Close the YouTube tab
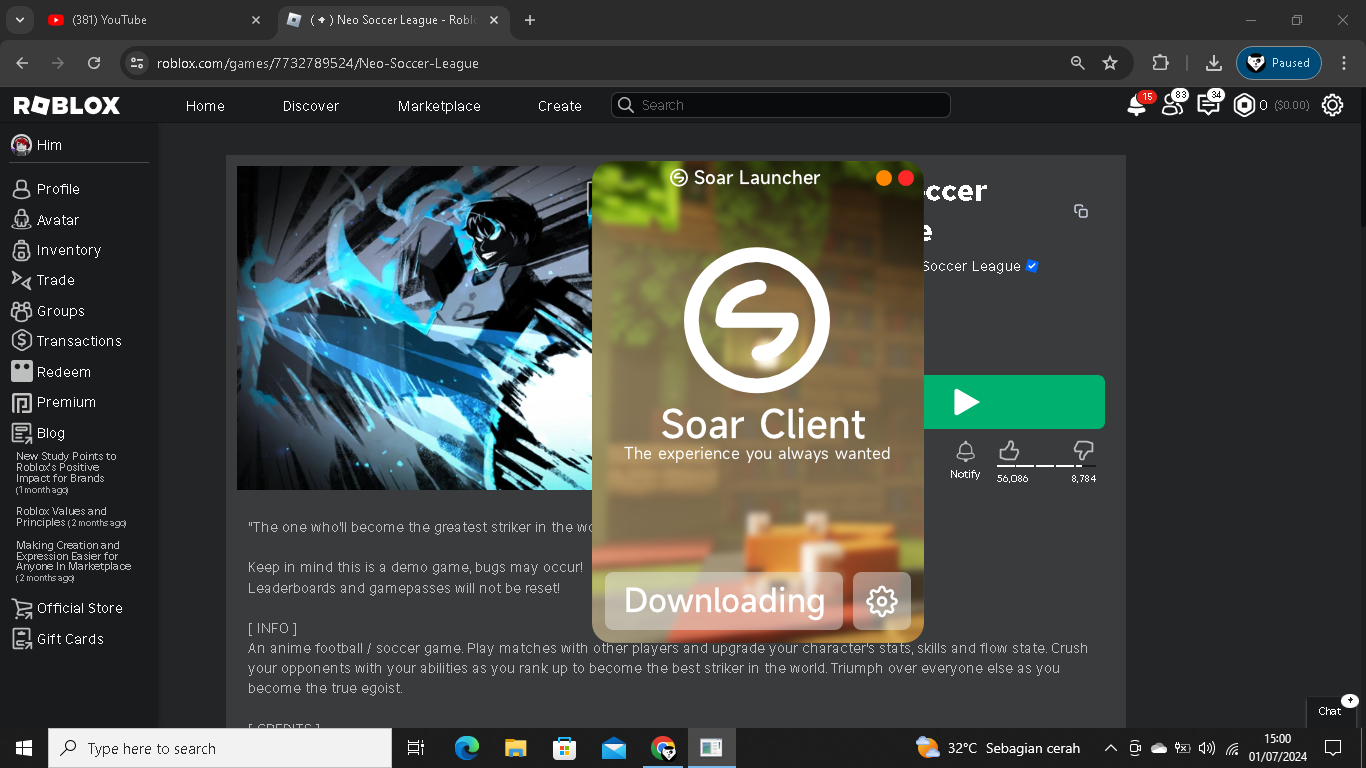This screenshot has height=768, width=1366. coord(256,20)
